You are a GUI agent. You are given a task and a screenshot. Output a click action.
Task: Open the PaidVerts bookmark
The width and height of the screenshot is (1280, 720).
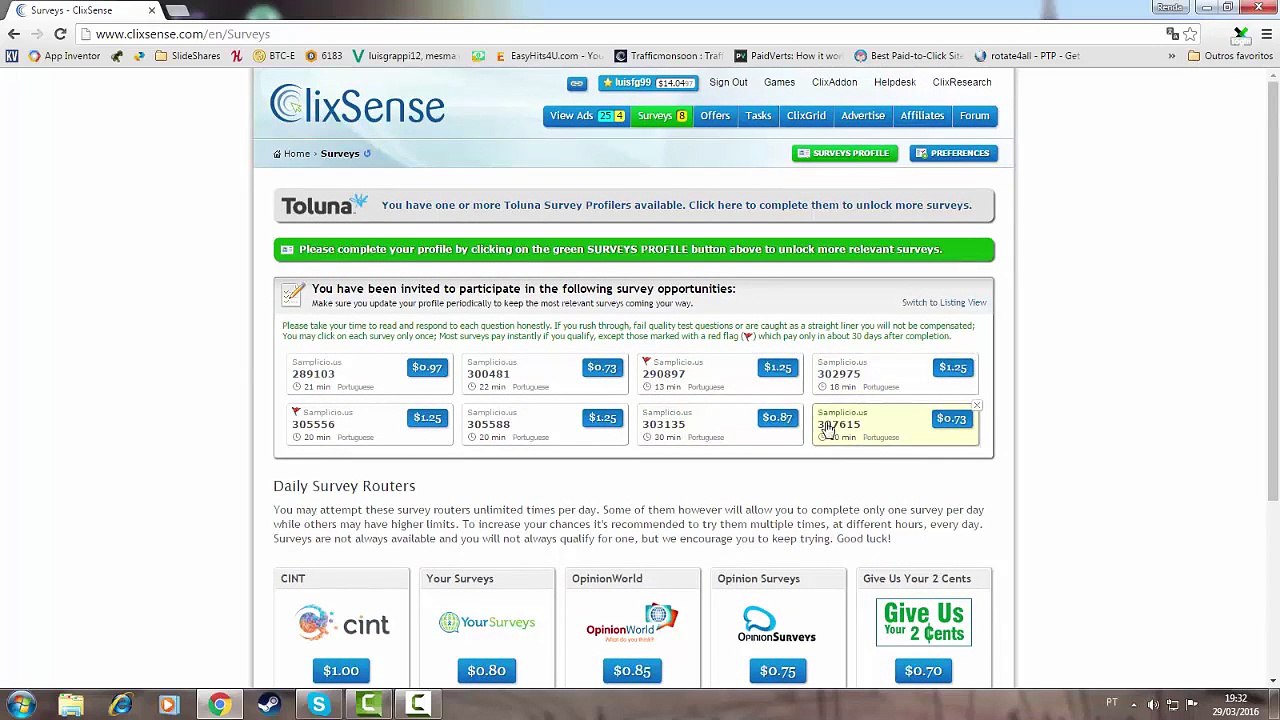click(788, 56)
